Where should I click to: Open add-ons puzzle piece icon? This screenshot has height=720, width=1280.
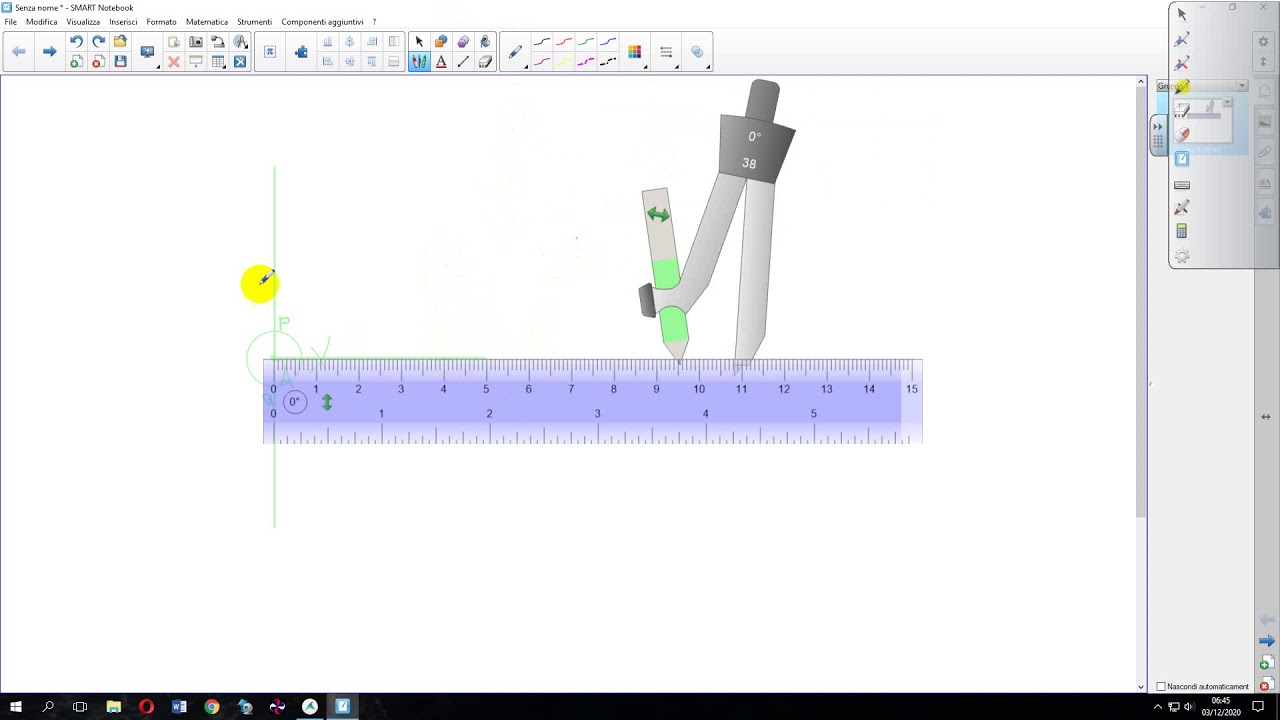301,51
